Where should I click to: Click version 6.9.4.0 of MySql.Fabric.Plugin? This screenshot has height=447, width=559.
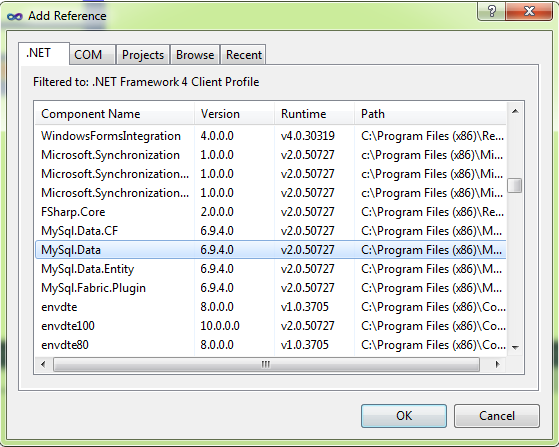pyautogui.click(x=217, y=288)
